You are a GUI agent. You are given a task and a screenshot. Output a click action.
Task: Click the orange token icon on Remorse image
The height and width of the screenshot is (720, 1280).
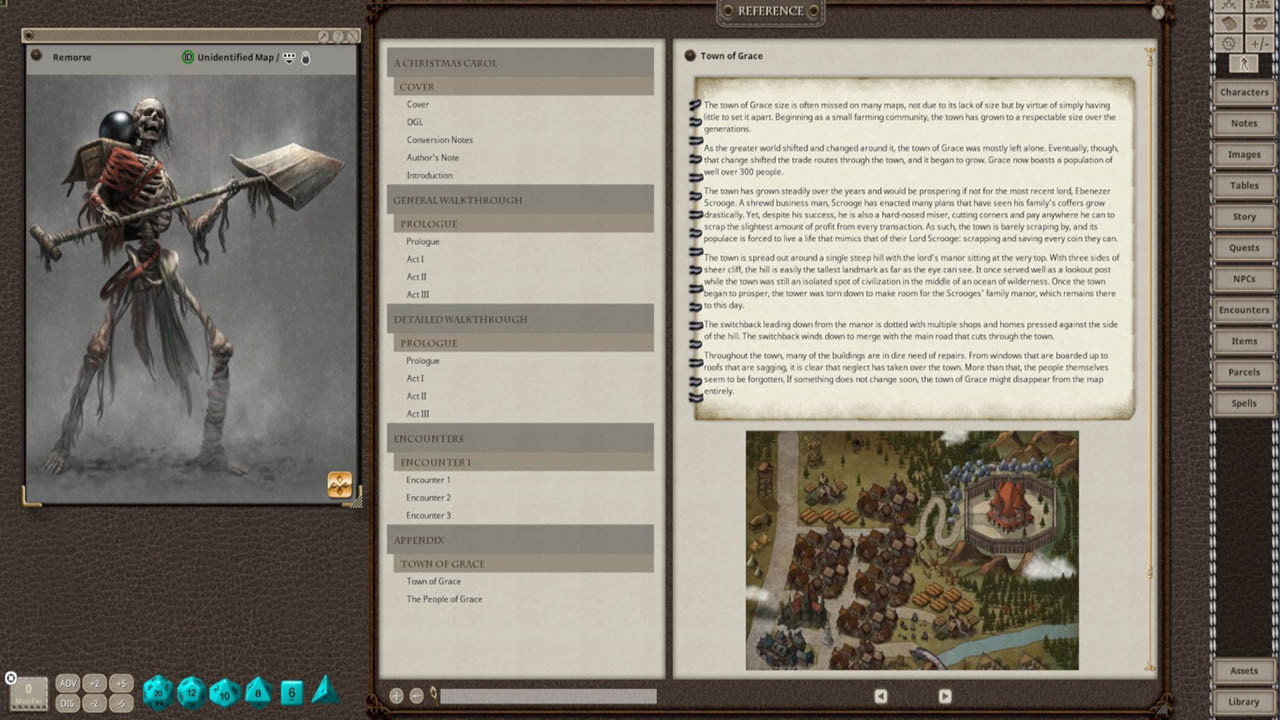pos(339,484)
